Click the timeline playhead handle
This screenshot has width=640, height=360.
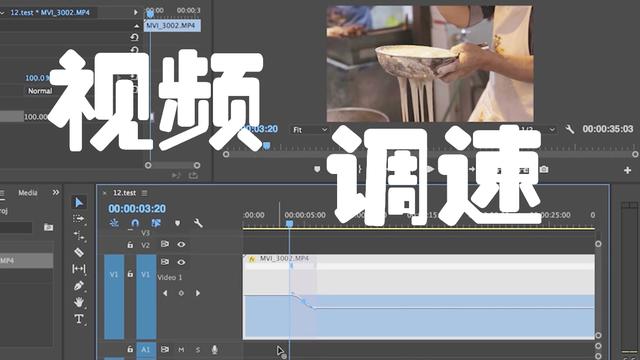(x=289, y=224)
